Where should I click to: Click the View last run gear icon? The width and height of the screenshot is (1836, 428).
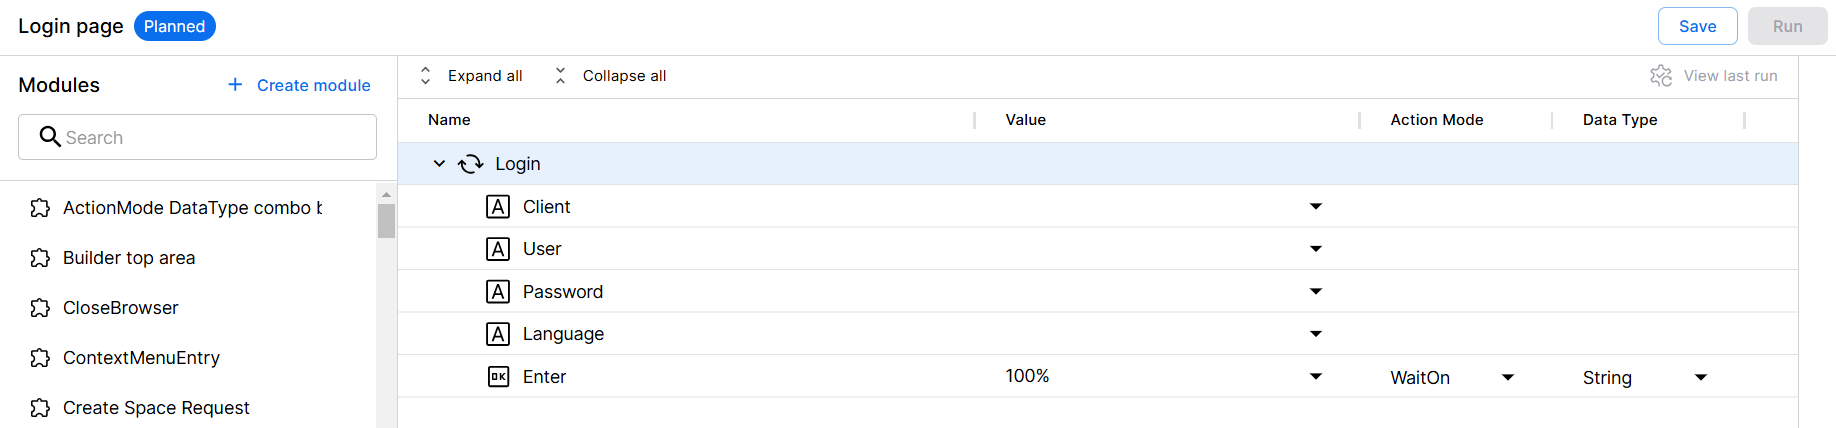coord(1661,76)
